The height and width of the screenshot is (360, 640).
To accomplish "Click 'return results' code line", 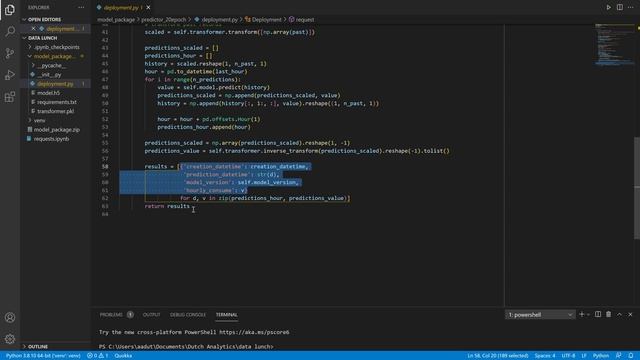I will coord(167,206).
